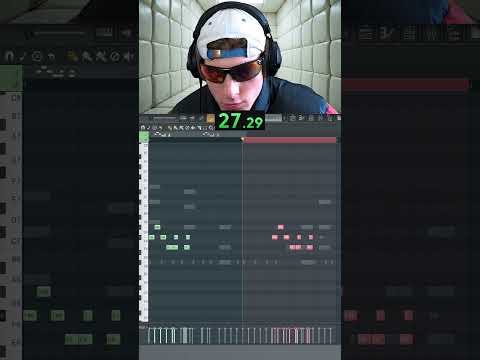Click the crossed-circle tool icon in the blurred left toolbar
480x360 pixels.
tap(114, 57)
